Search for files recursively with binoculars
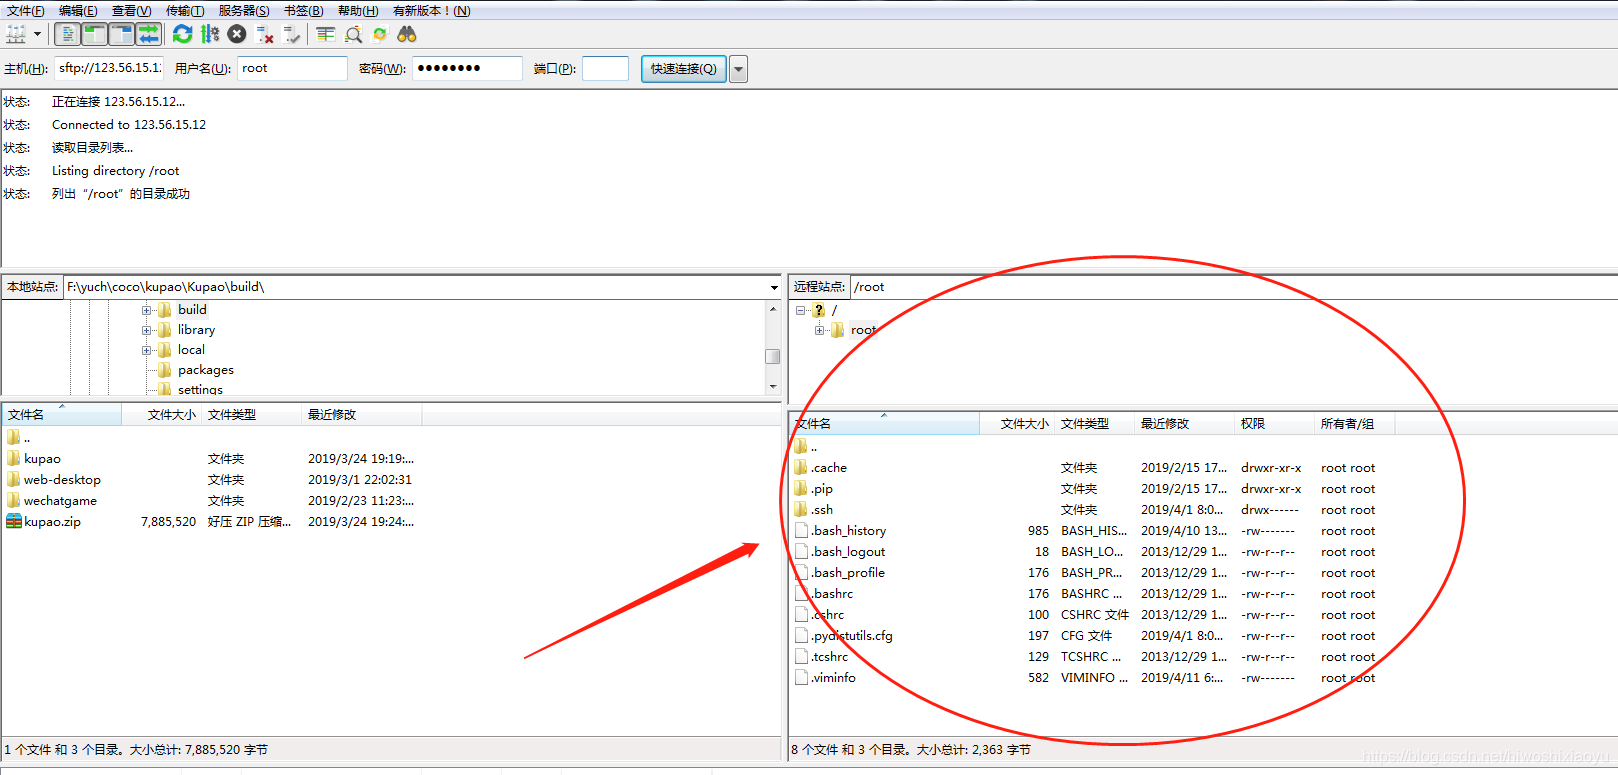Screen dimensions: 1618x775 pyautogui.click(x=407, y=34)
